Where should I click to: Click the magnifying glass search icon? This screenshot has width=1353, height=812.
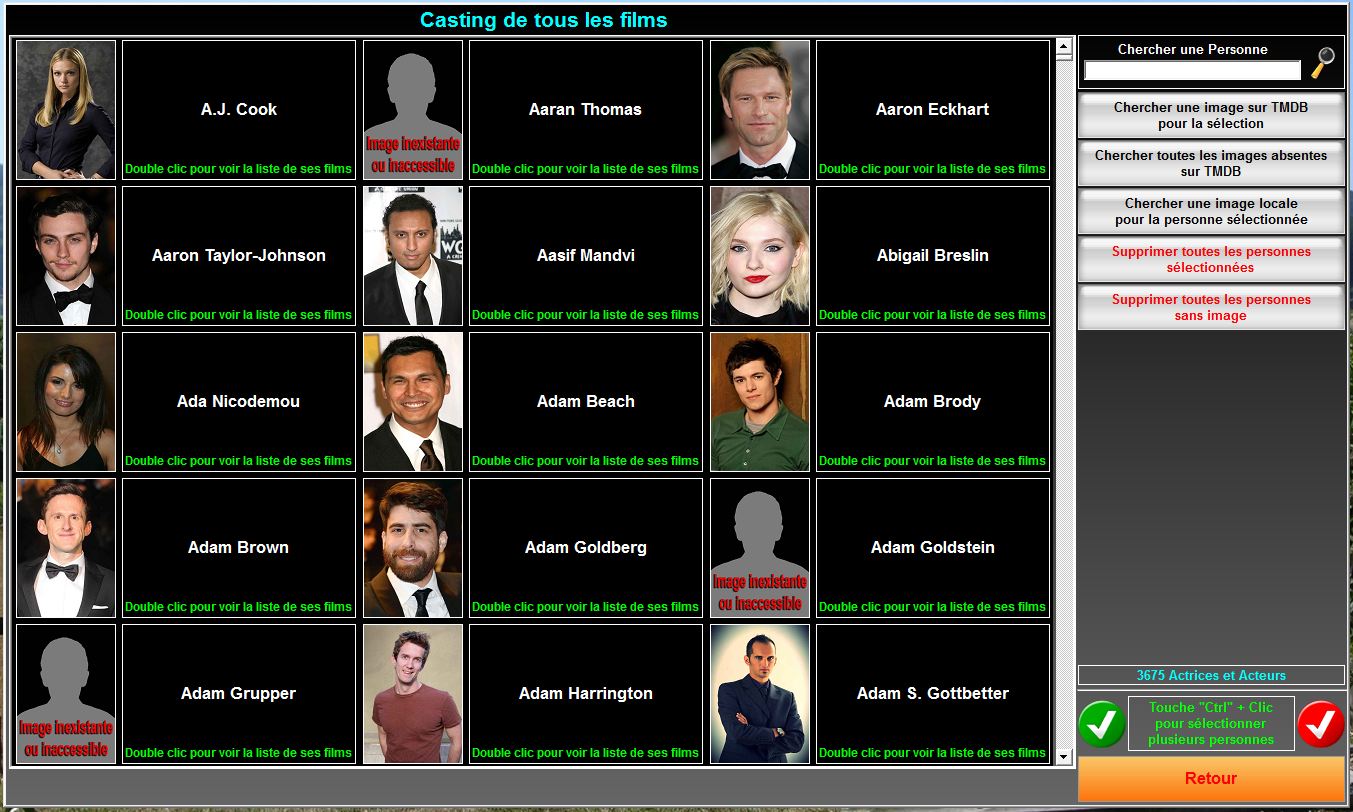[1323, 63]
